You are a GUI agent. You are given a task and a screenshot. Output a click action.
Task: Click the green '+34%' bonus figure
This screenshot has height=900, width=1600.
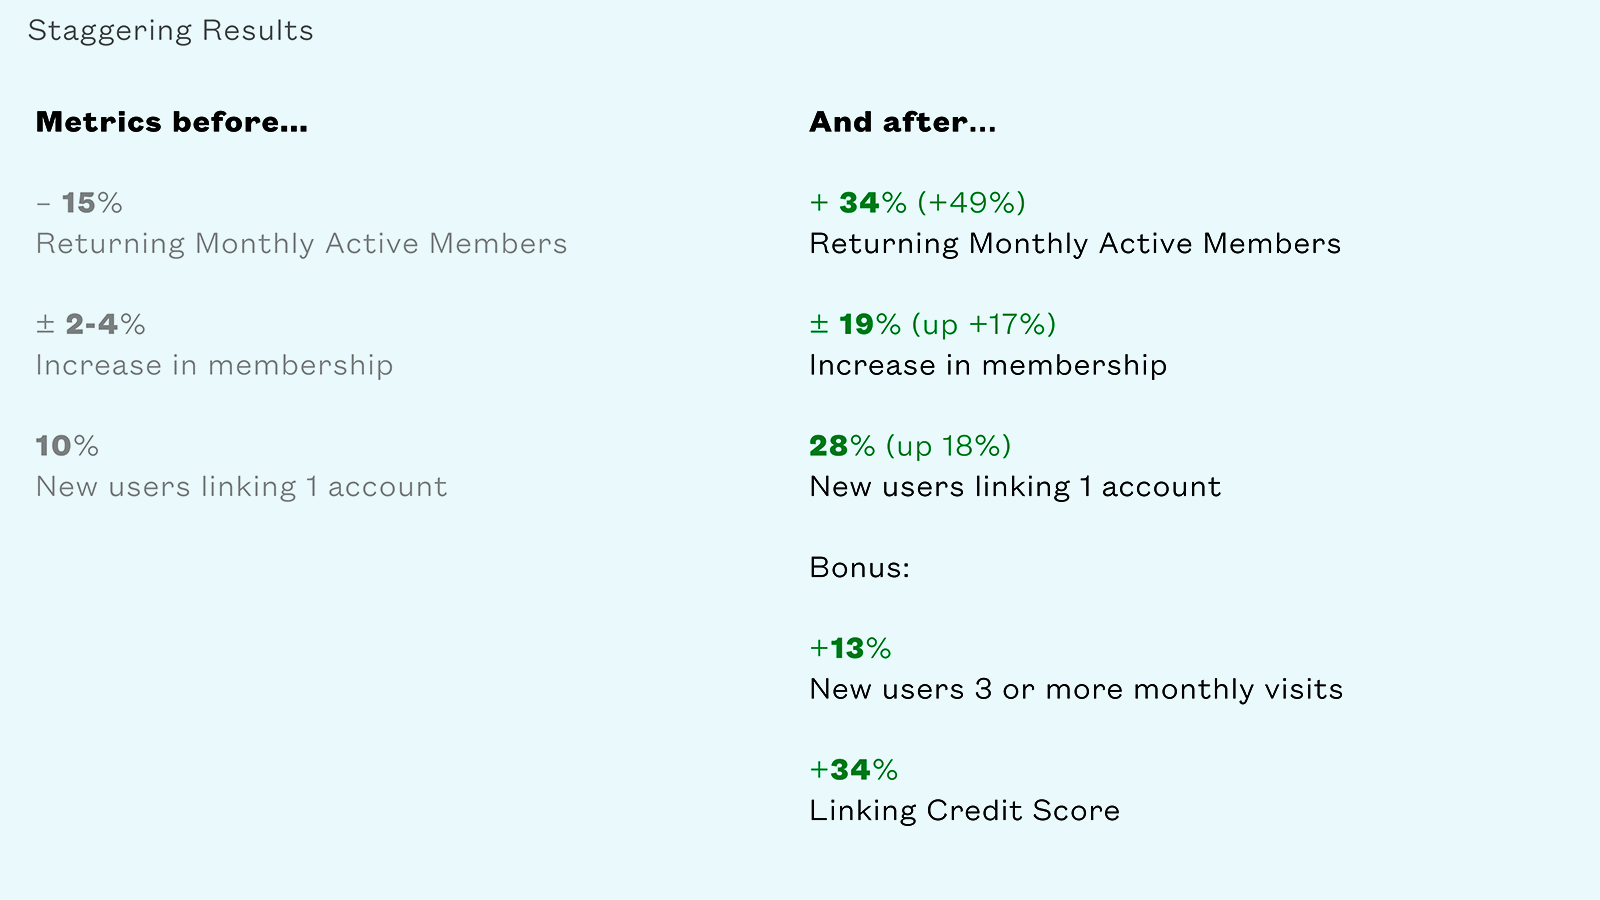[854, 770]
